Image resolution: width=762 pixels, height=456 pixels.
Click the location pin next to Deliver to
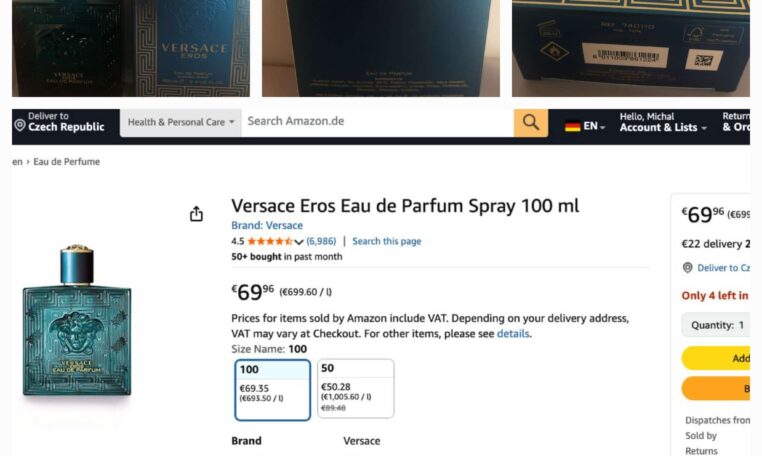pyautogui.click(x=19, y=125)
